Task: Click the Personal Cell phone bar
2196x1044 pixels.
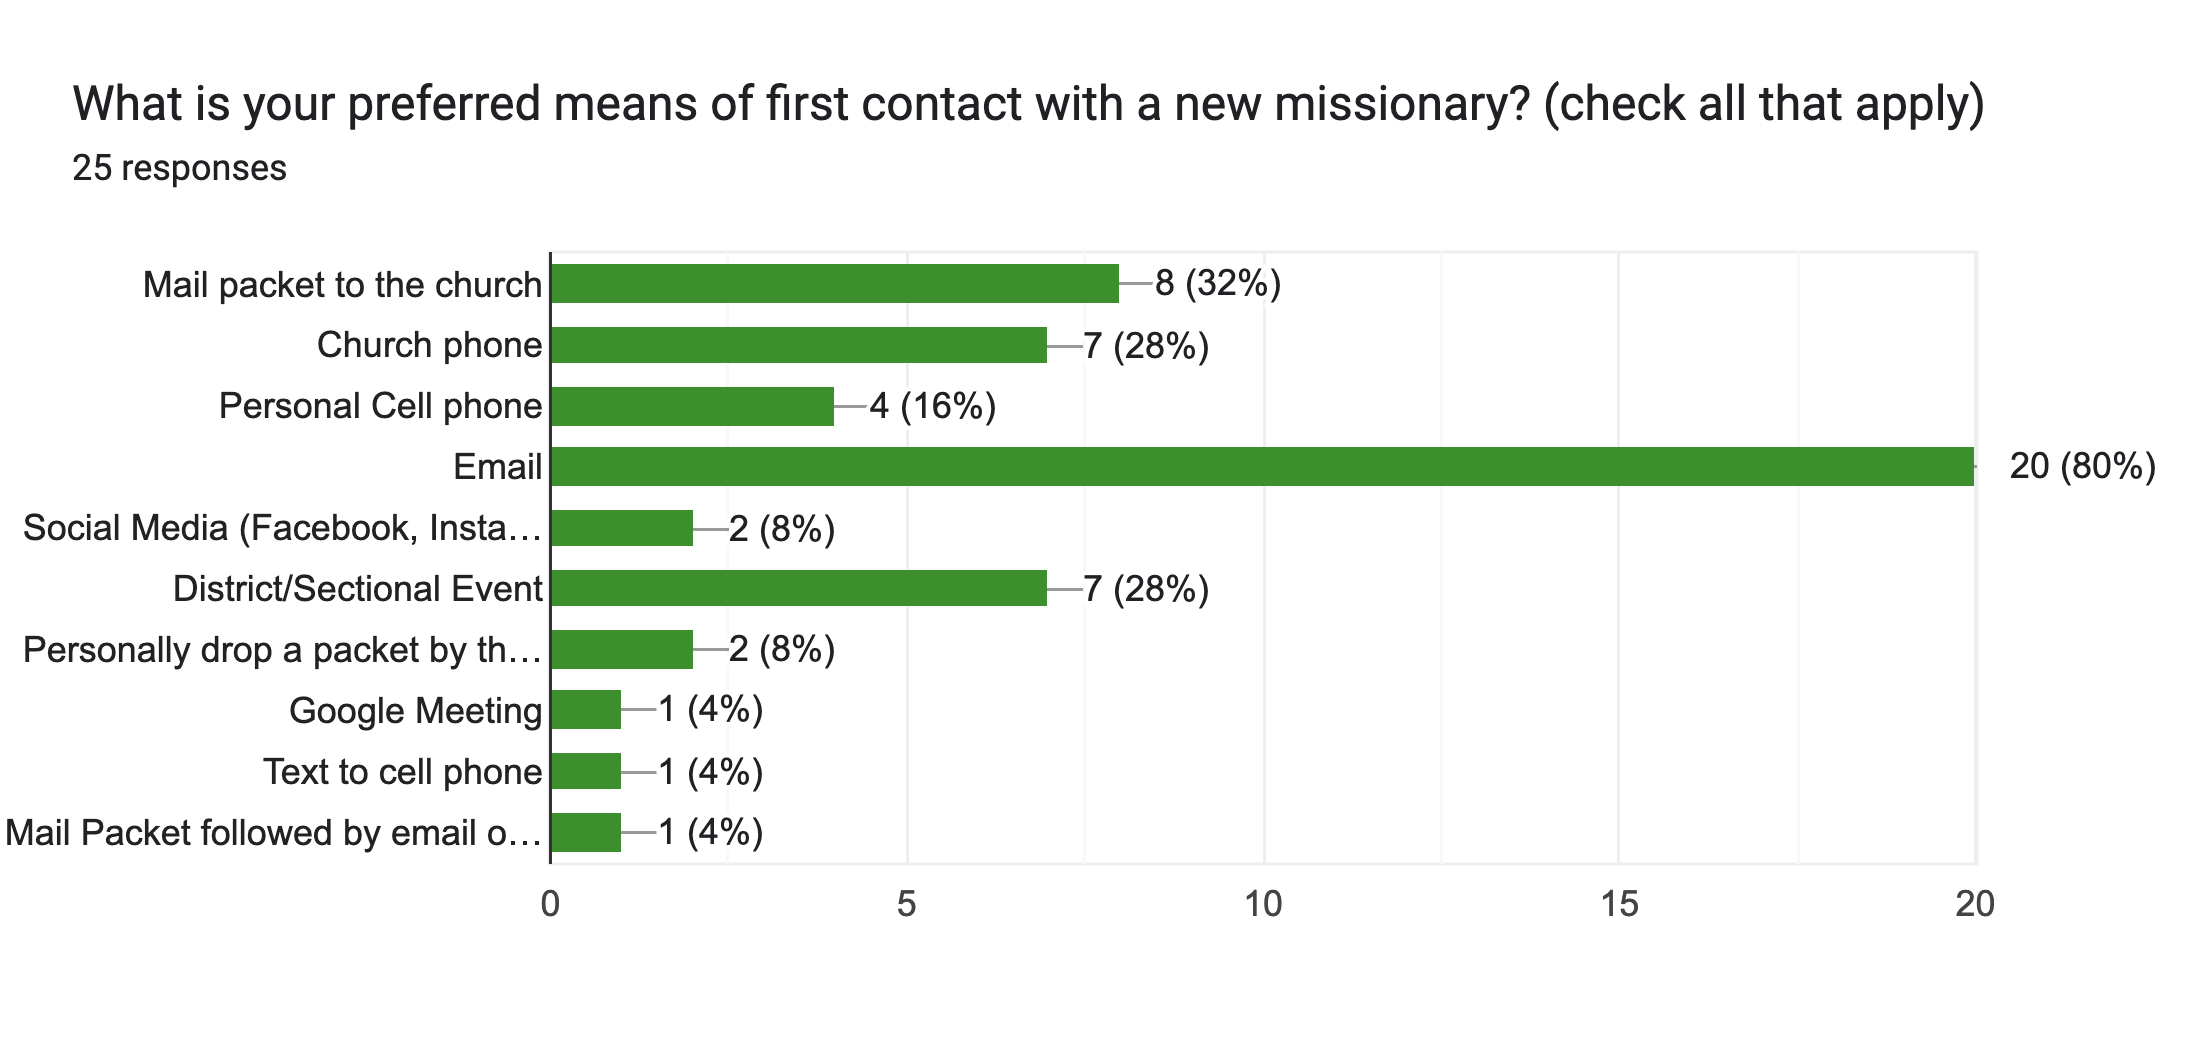Action: [692, 406]
